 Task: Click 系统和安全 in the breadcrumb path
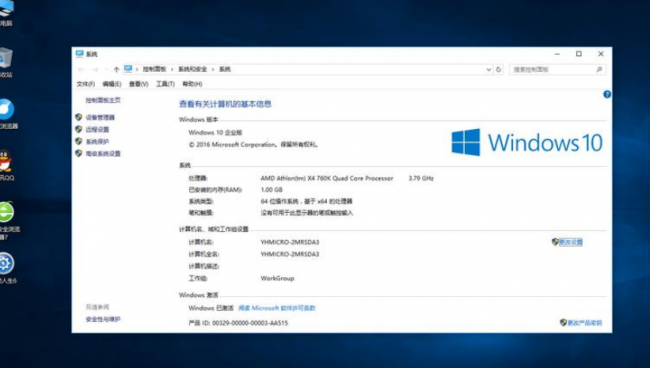pyautogui.click(x=192, y=69)
